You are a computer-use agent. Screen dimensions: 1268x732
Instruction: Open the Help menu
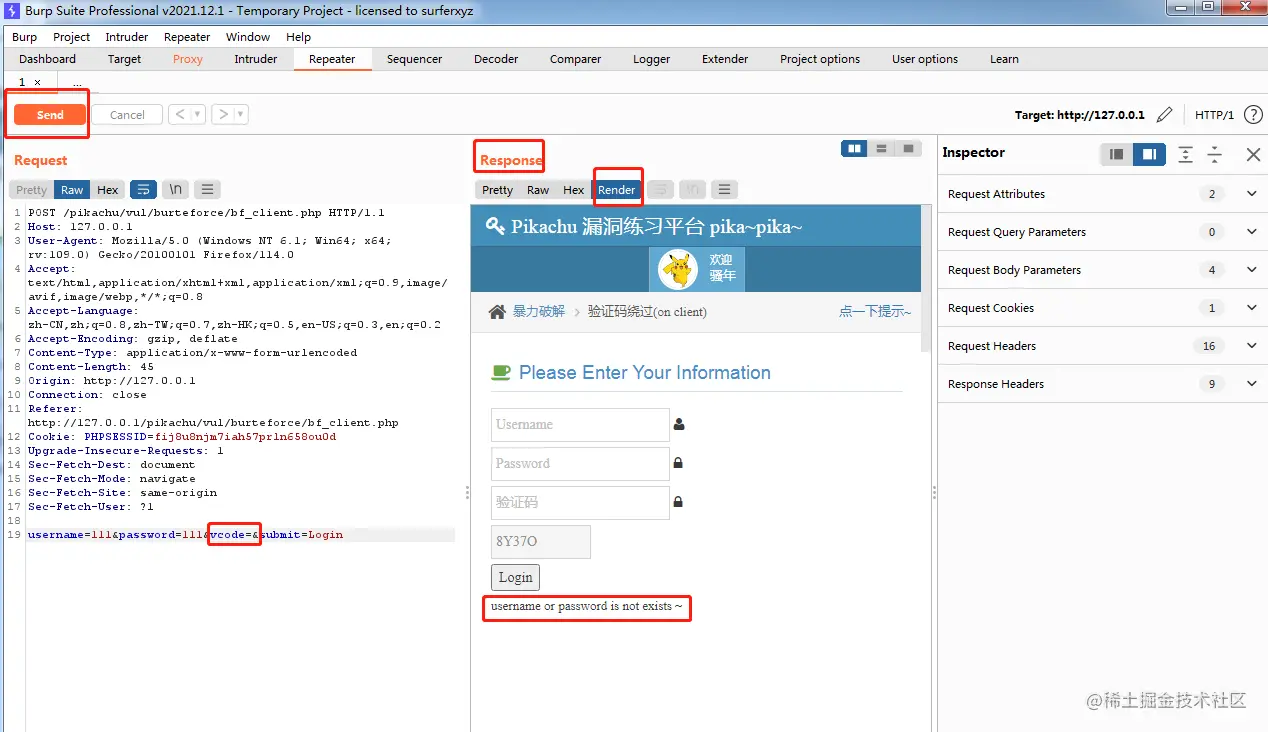click(299, 37)
